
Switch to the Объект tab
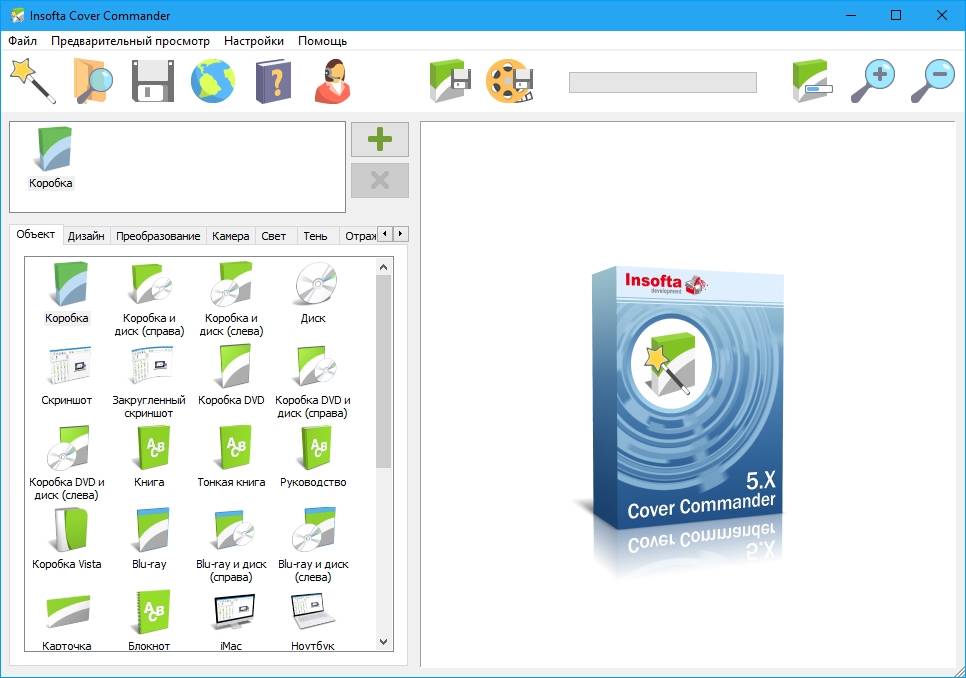pos(36,235)
